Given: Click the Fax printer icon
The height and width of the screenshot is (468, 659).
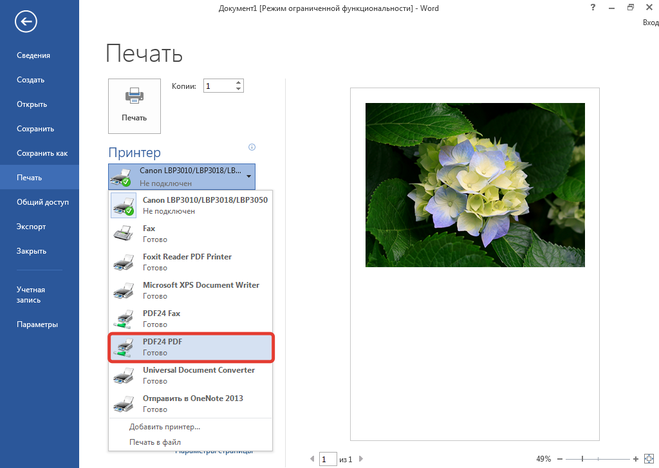Looking at the screenshot, I should pos(124,233).
